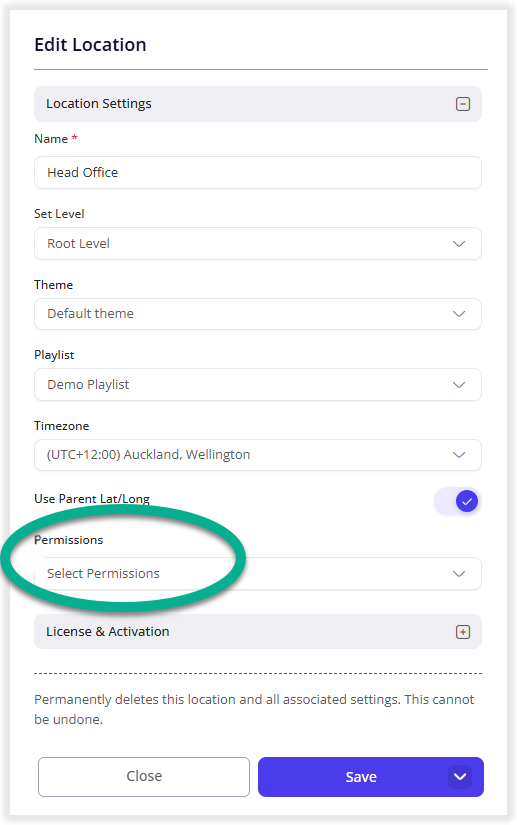The height and width of the screenshot is (825, 517).
Task: Click the chevron arrow in Theme field
Action: 459,314
